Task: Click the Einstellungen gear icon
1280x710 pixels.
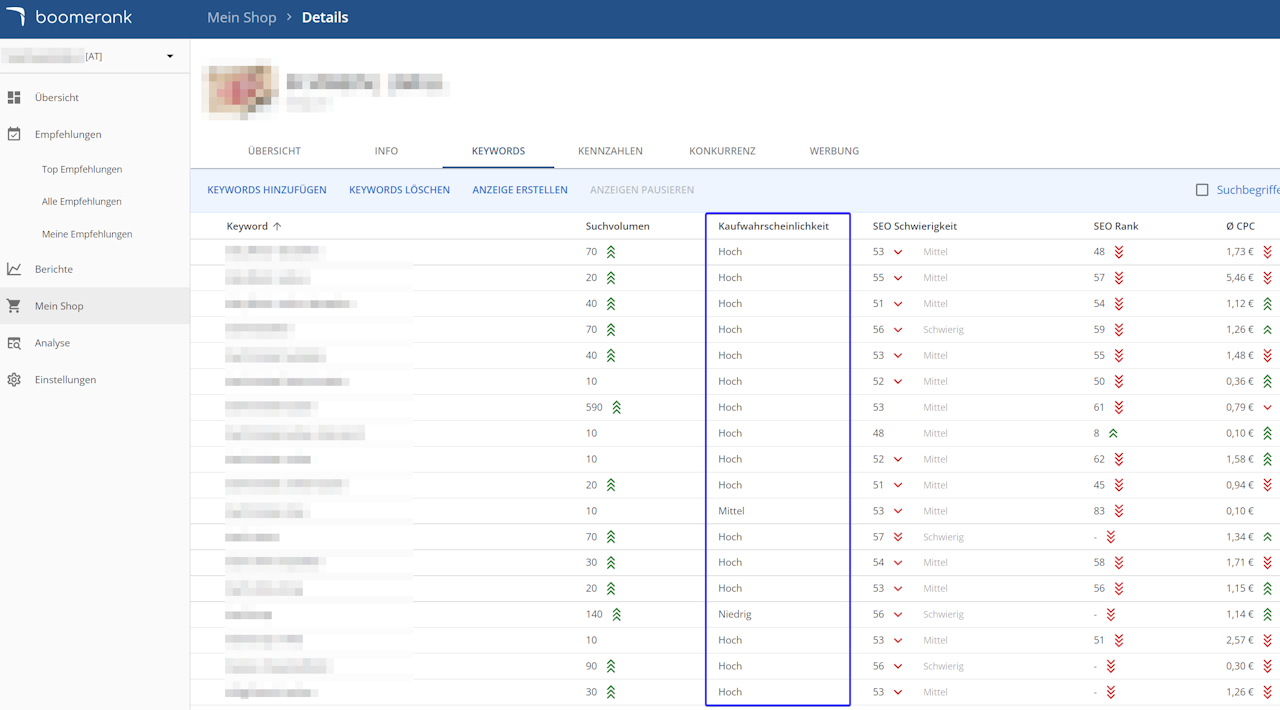Action: coord(14,380)
